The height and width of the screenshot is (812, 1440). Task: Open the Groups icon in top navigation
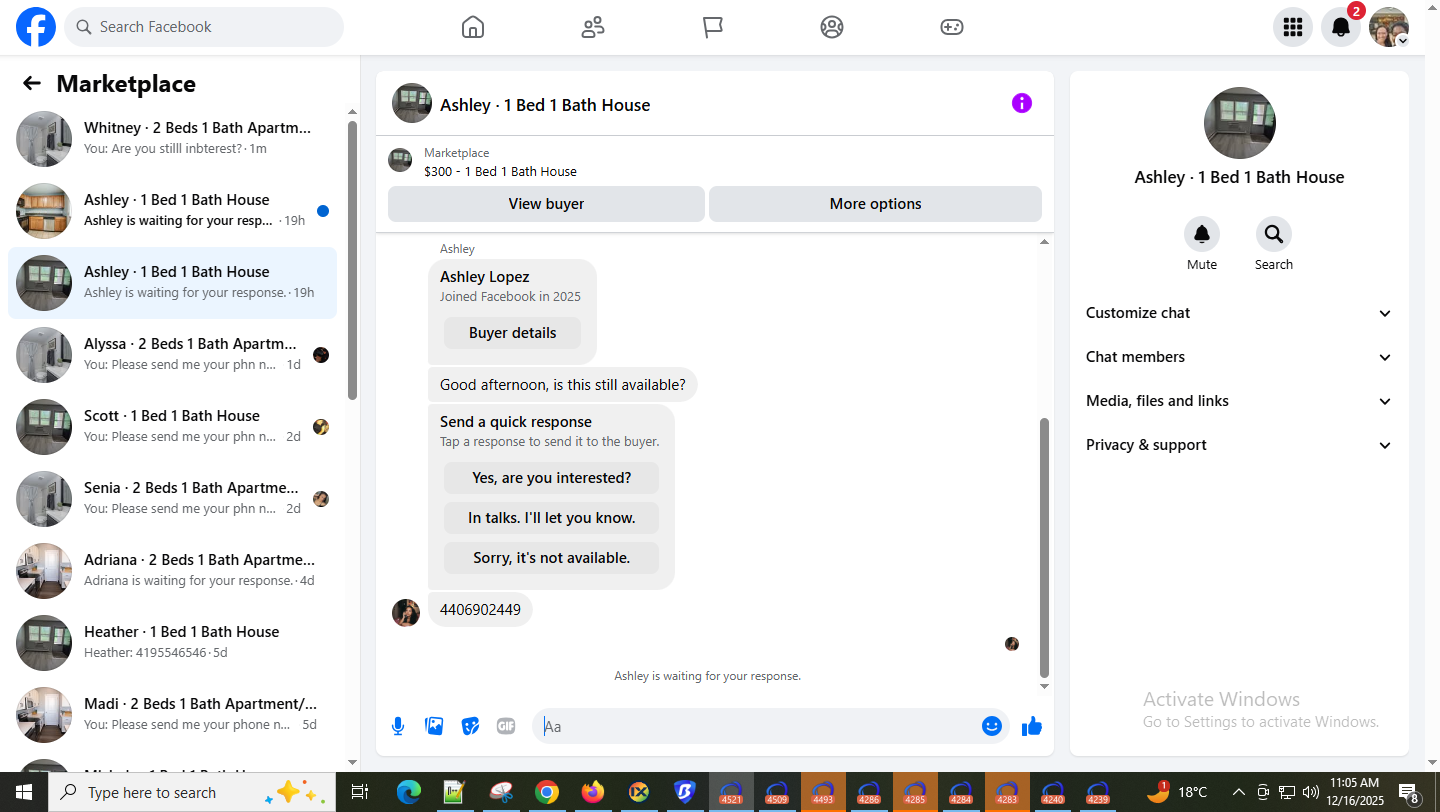pyautogui.click(x=832, y=27)
